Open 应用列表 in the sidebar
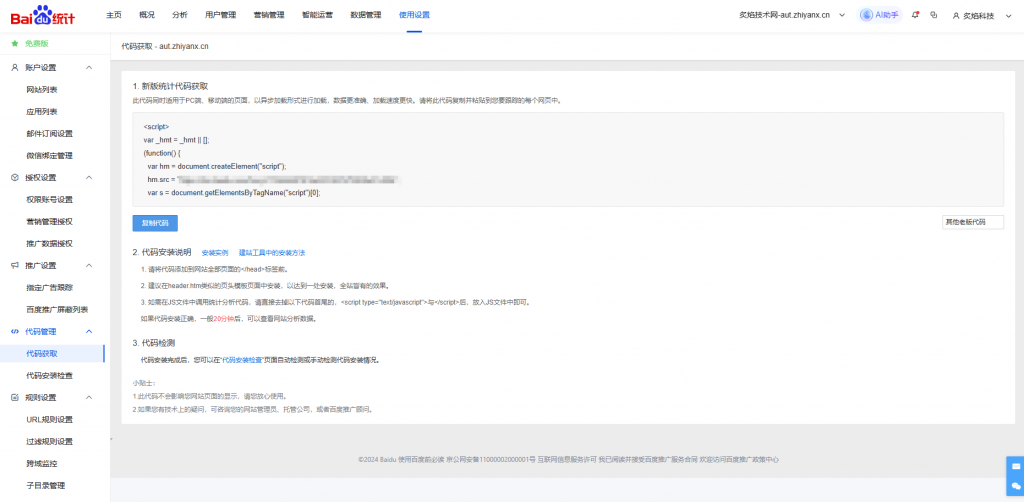This screenshot has width=1024, height=502. pos(42,112)
